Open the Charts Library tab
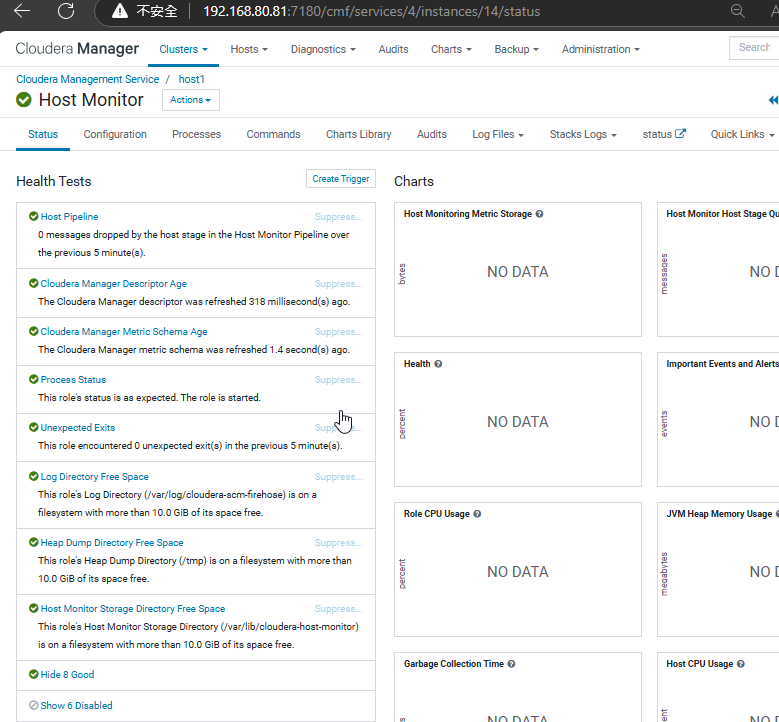Viewport: 779px width, 722px height. point(359,135)
